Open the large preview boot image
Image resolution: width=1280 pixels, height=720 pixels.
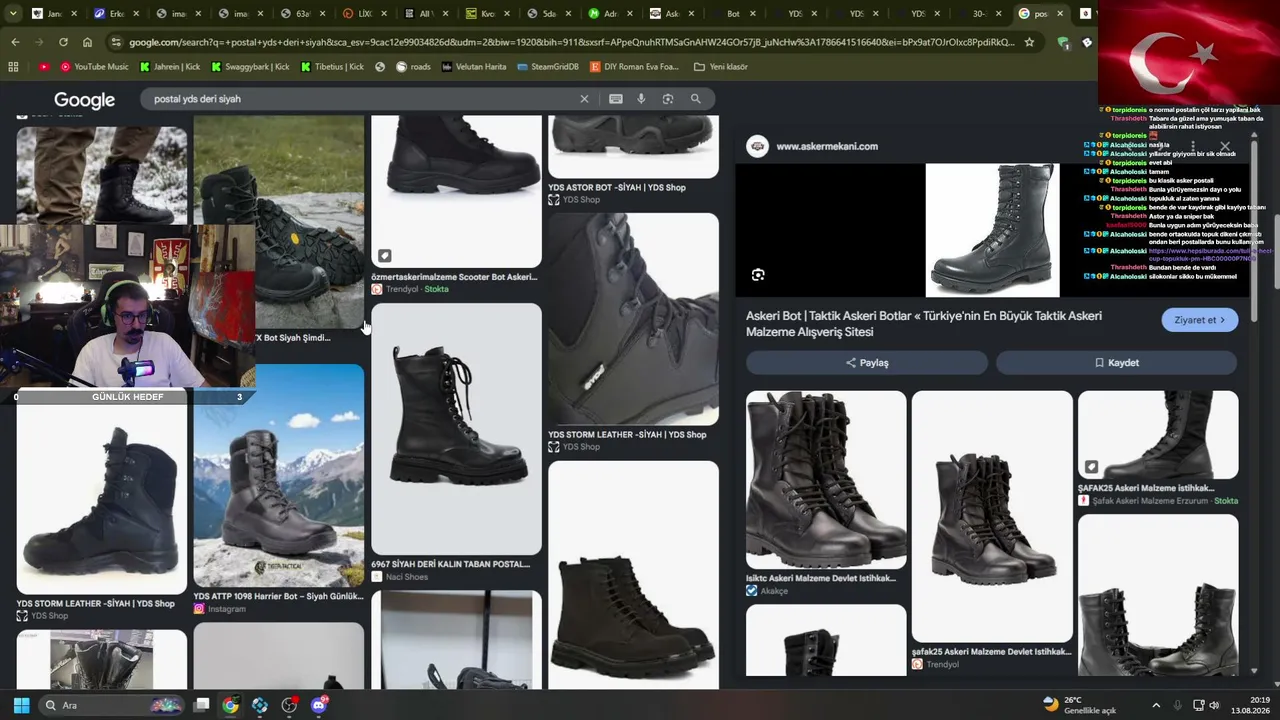(x=992, y=230)
